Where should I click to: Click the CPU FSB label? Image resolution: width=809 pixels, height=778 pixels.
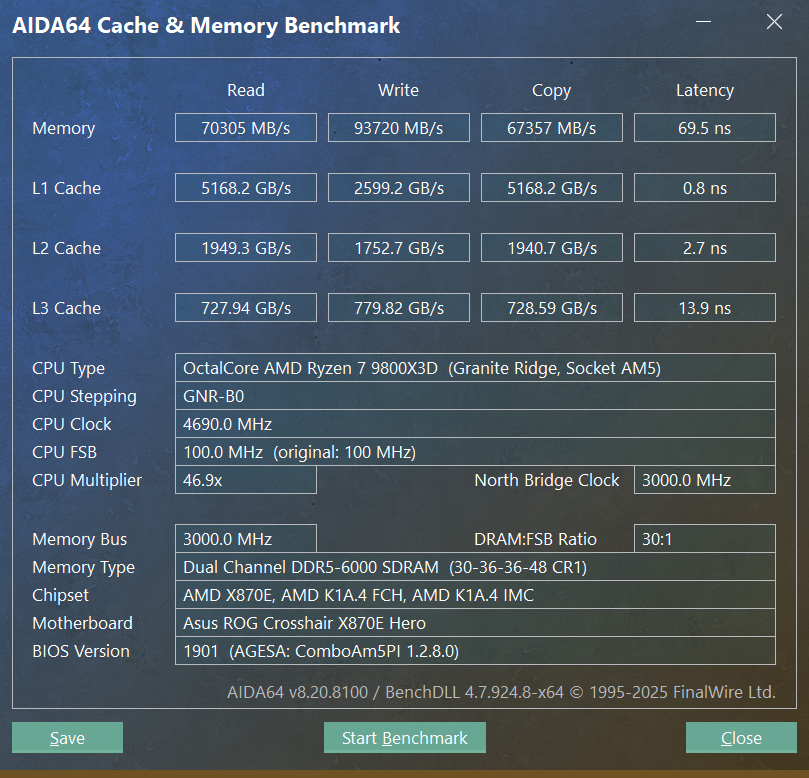(x=64, y=452)
